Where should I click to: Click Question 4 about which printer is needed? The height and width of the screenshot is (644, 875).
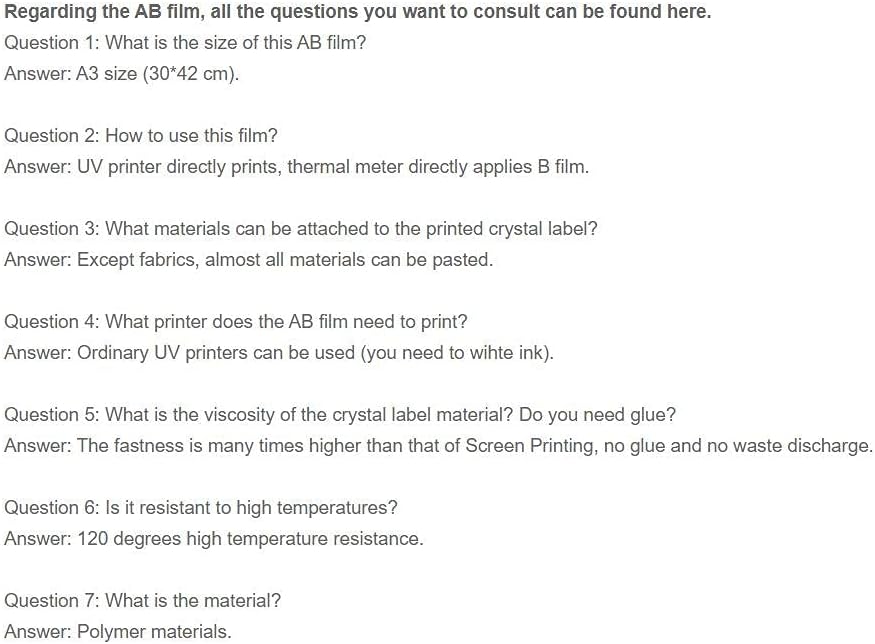[236, 322]
